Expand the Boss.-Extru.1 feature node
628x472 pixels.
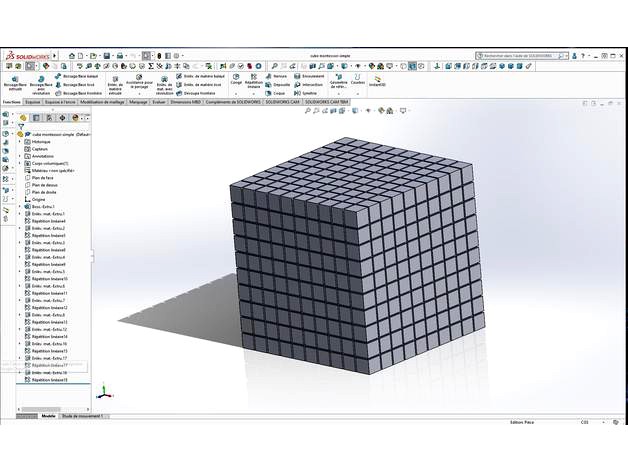click(20, 207)
